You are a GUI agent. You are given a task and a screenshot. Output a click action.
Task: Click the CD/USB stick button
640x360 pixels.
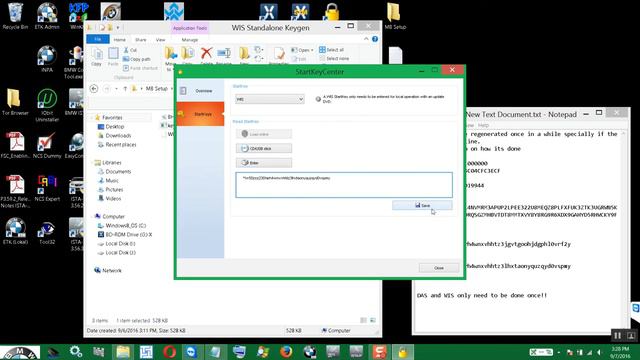tap(264, 148)
